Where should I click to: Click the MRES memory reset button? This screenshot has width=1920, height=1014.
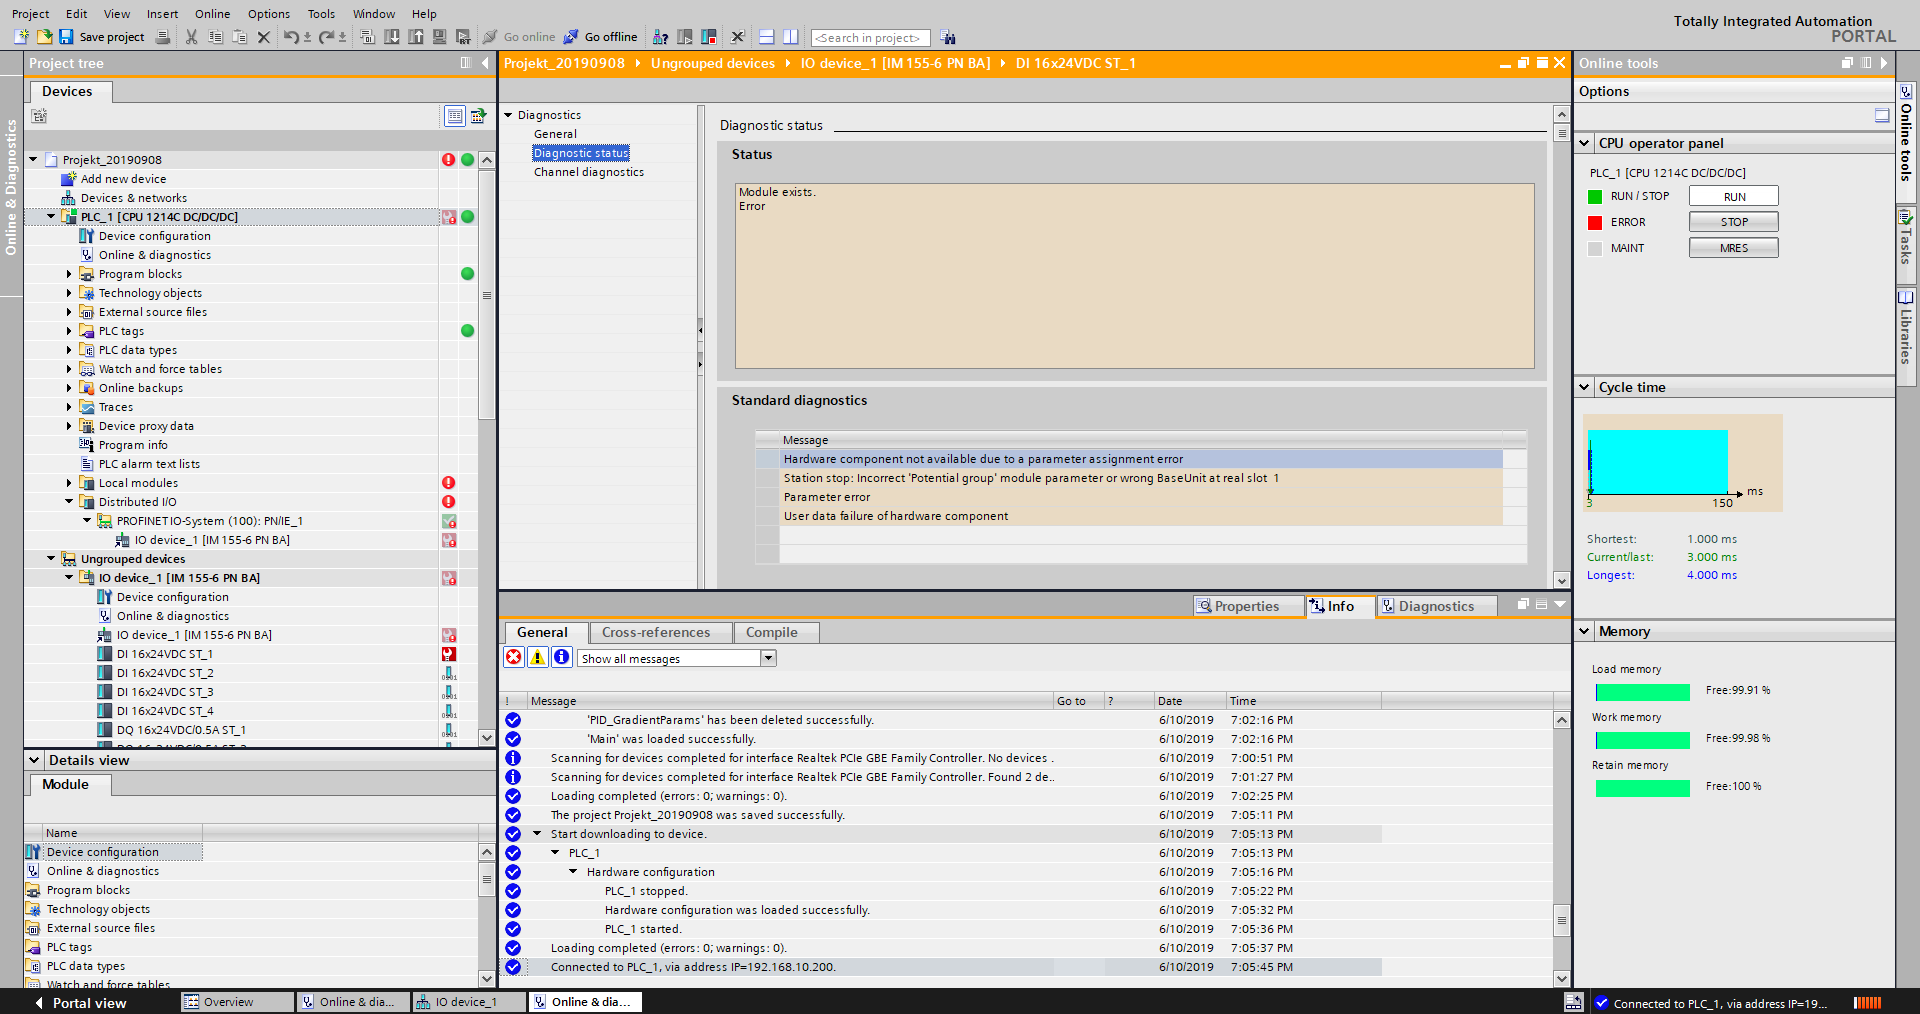pos(1734,248)
